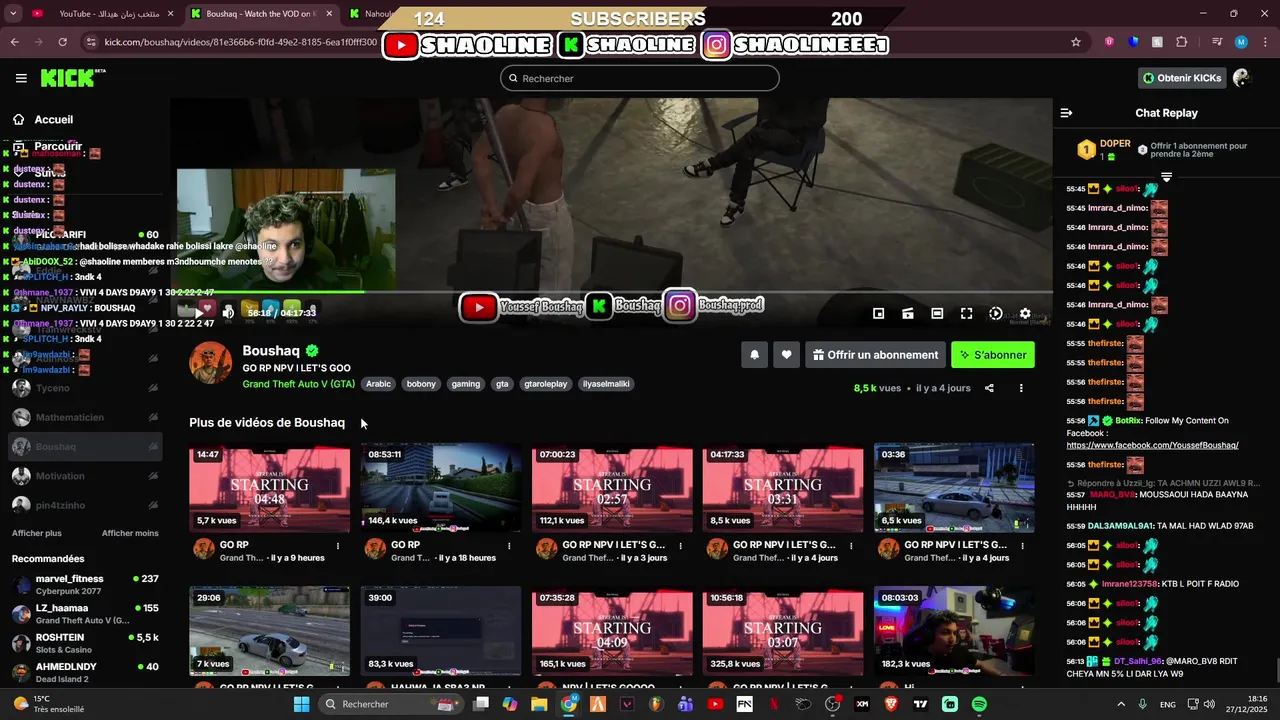Open the browser address bar URL

tap(240, 42)
